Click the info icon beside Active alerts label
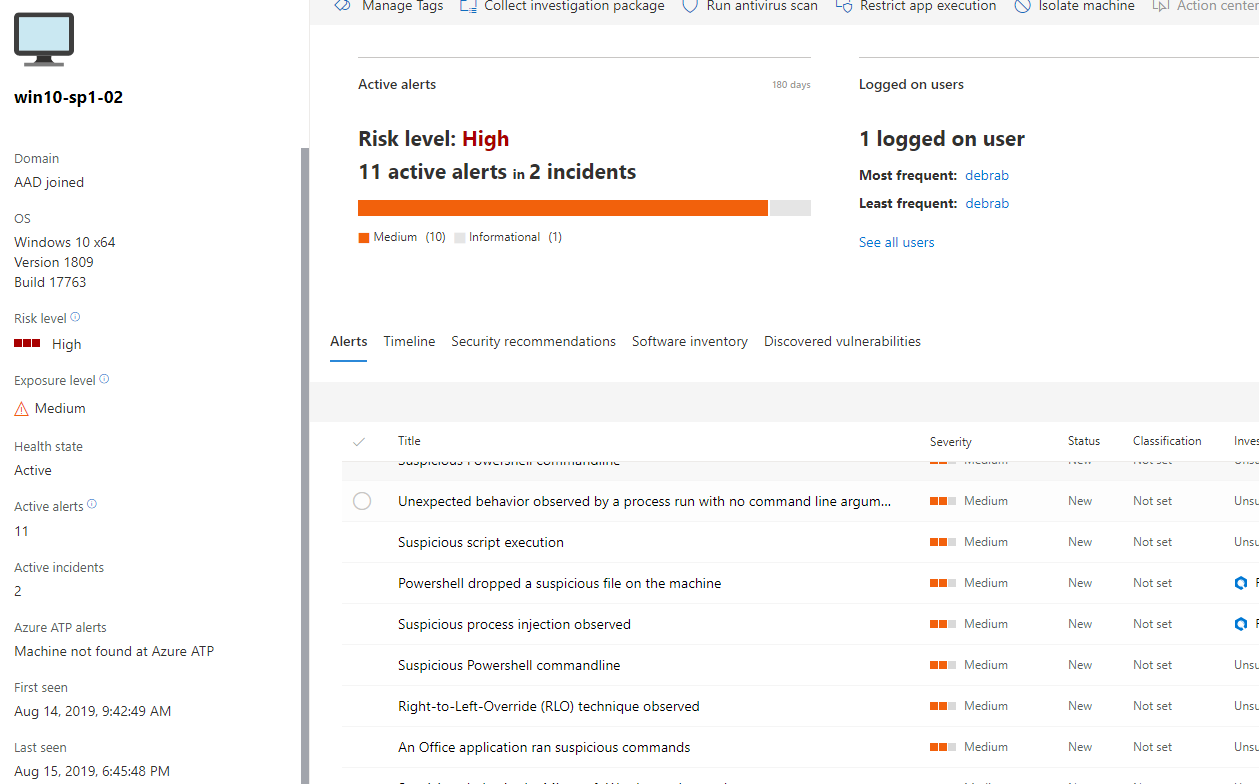1259x784 pixels. (x=92, y=505)
